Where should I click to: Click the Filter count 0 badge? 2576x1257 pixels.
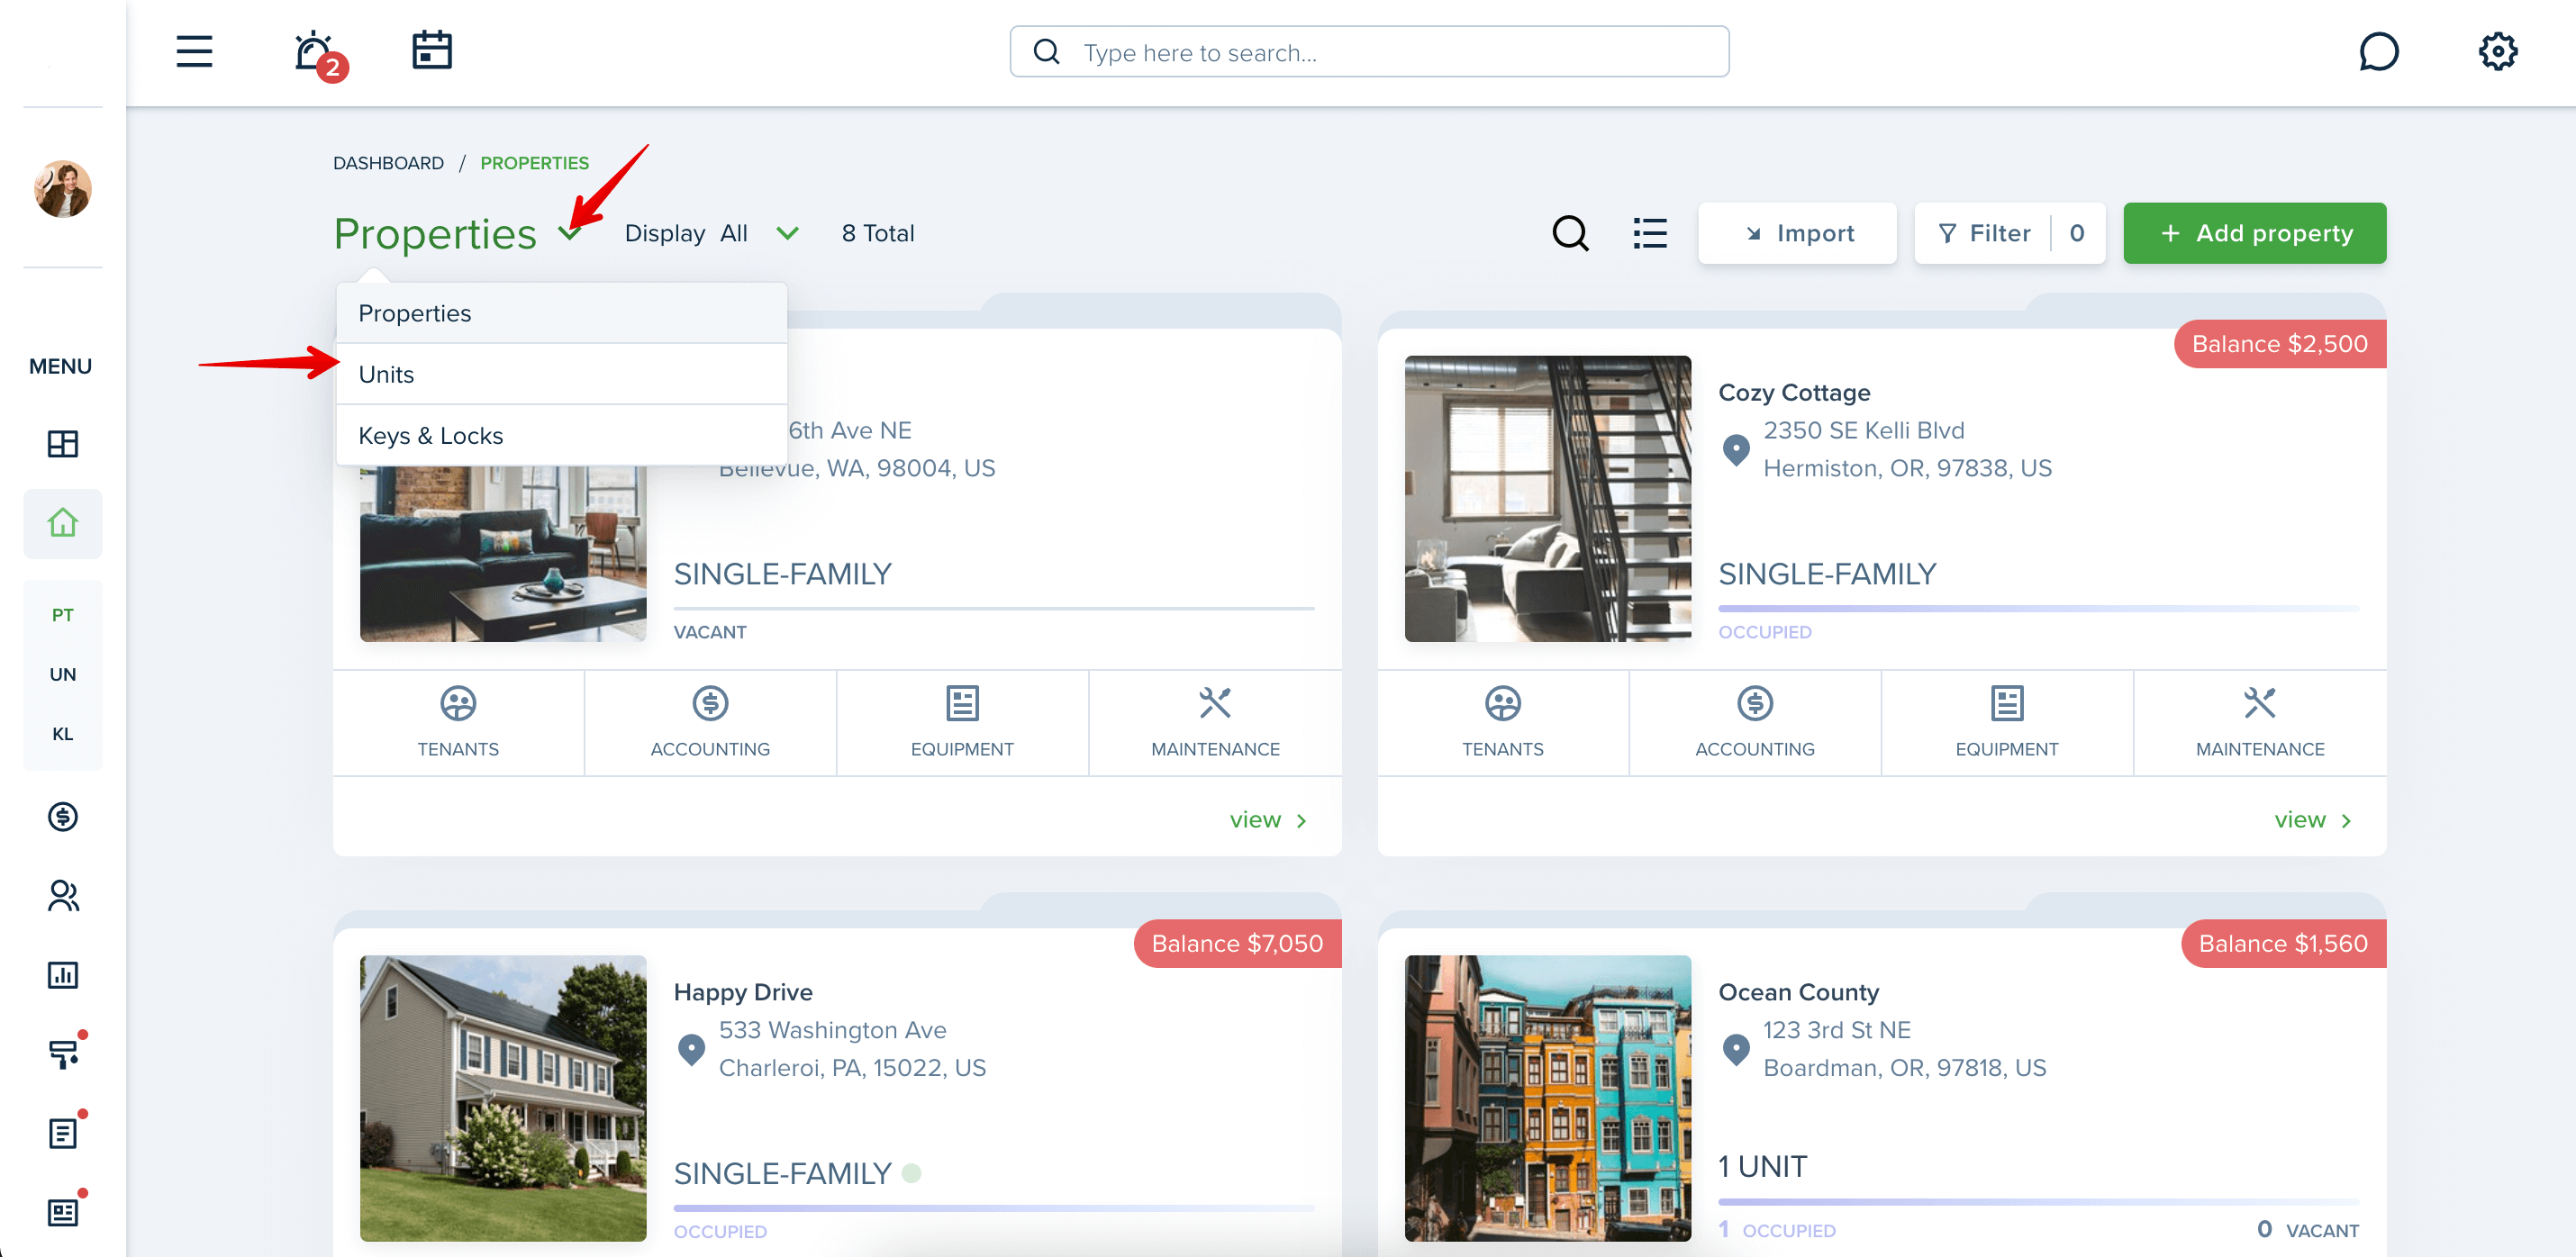(x=2077, y=233)
